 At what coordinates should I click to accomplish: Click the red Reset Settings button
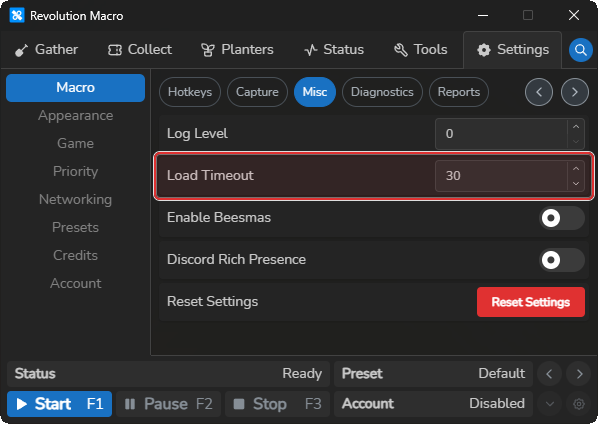pyautogui.click(x=530, y=302)
